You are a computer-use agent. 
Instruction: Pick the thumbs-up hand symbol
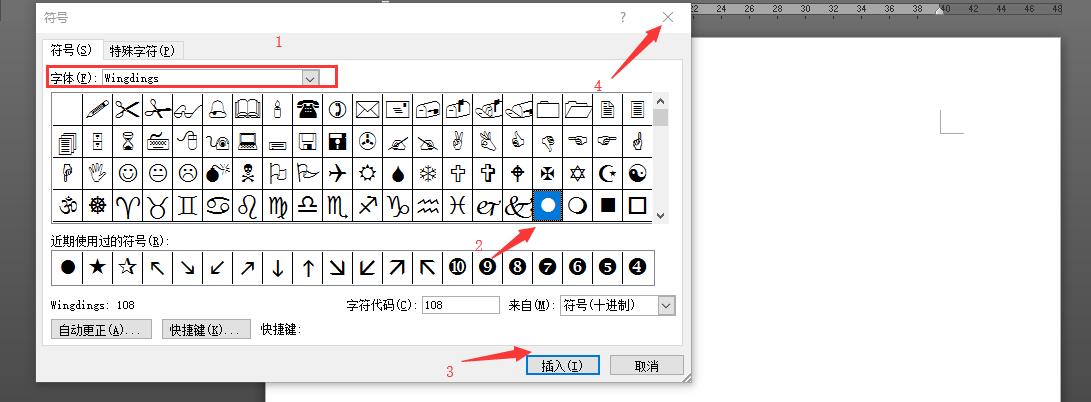point(518,141)
